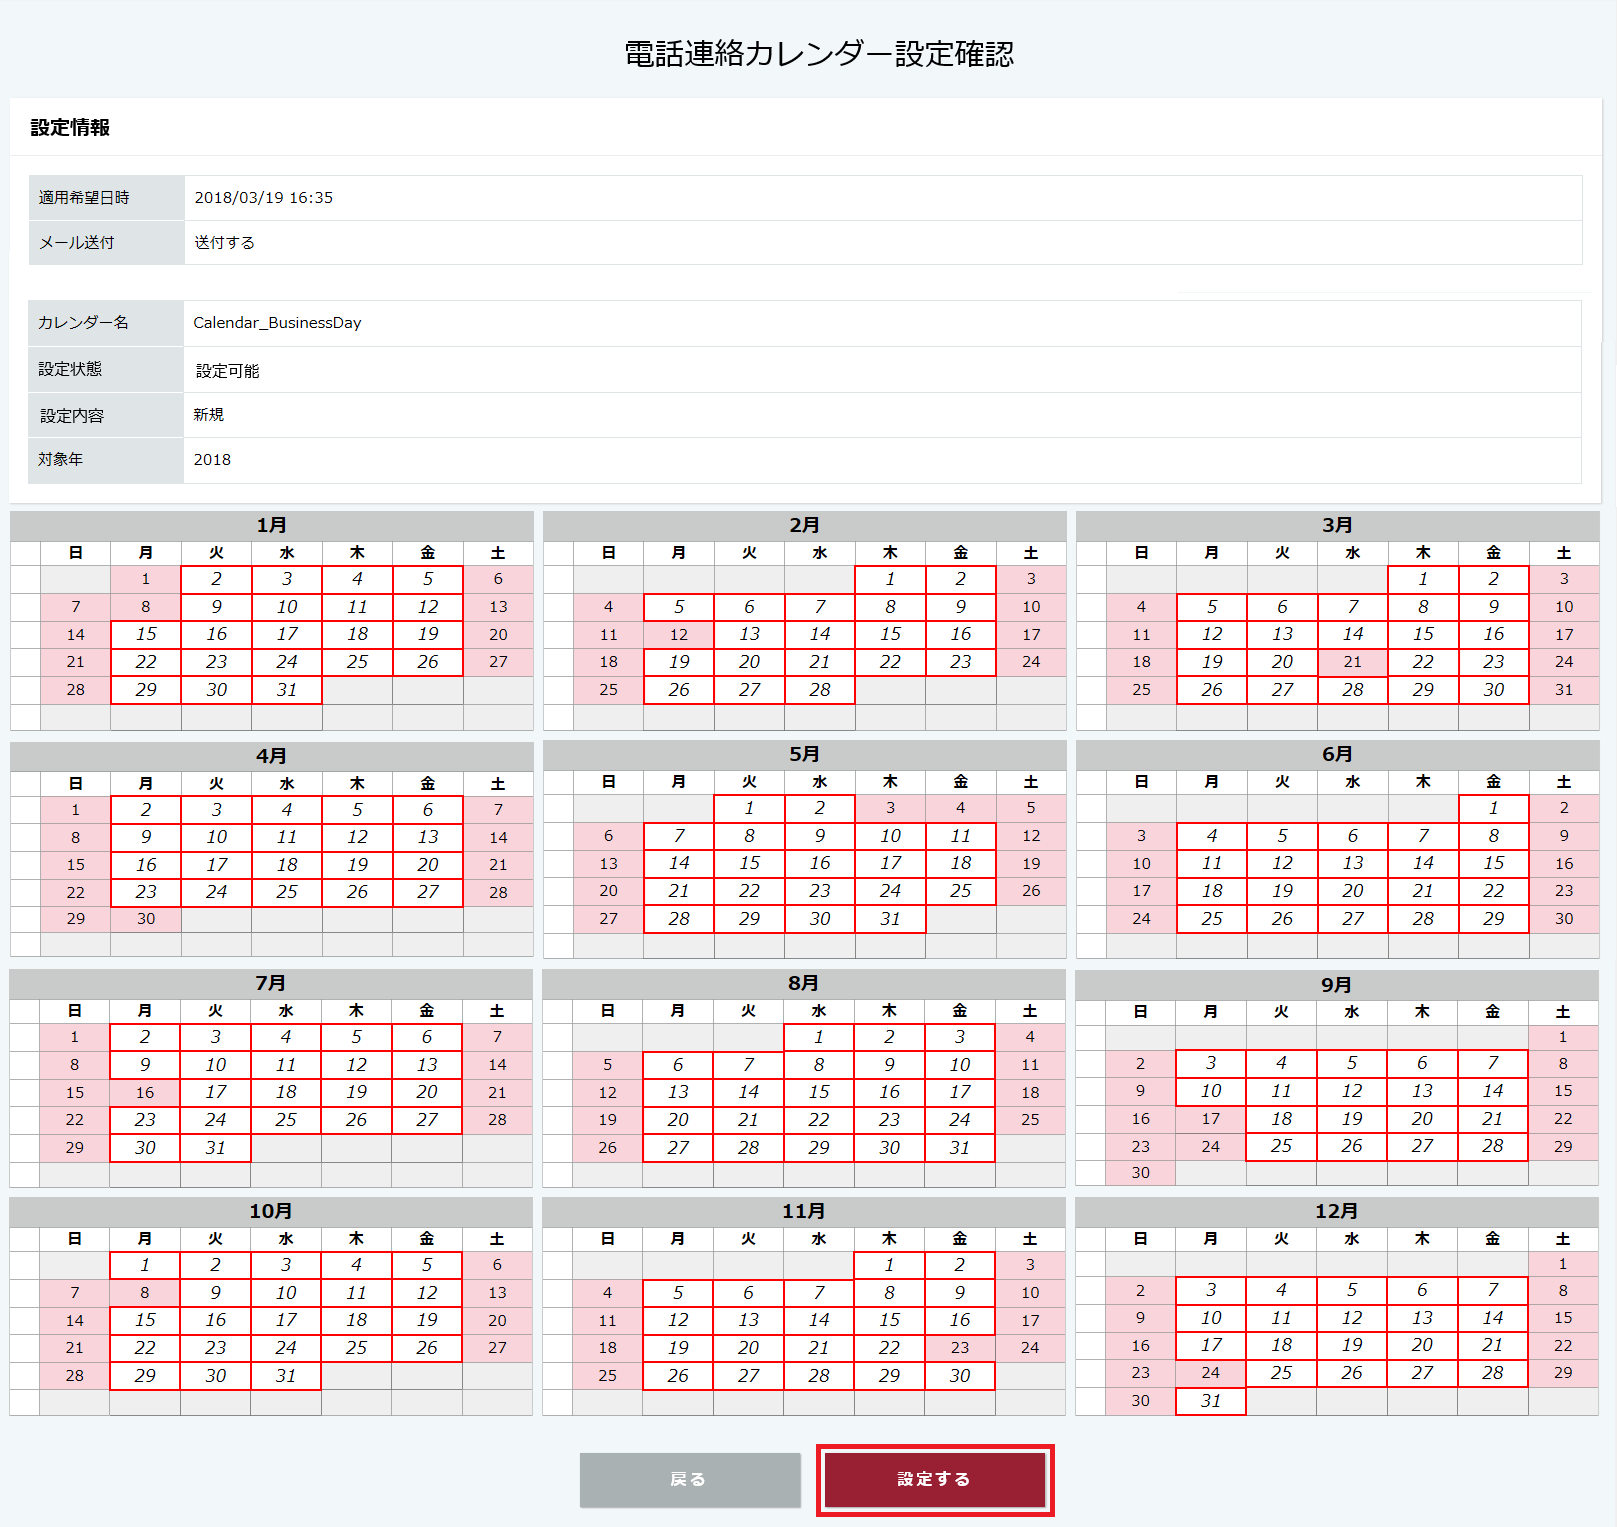
Task: Click February 12 holiday cell
Action: [679, 634]
